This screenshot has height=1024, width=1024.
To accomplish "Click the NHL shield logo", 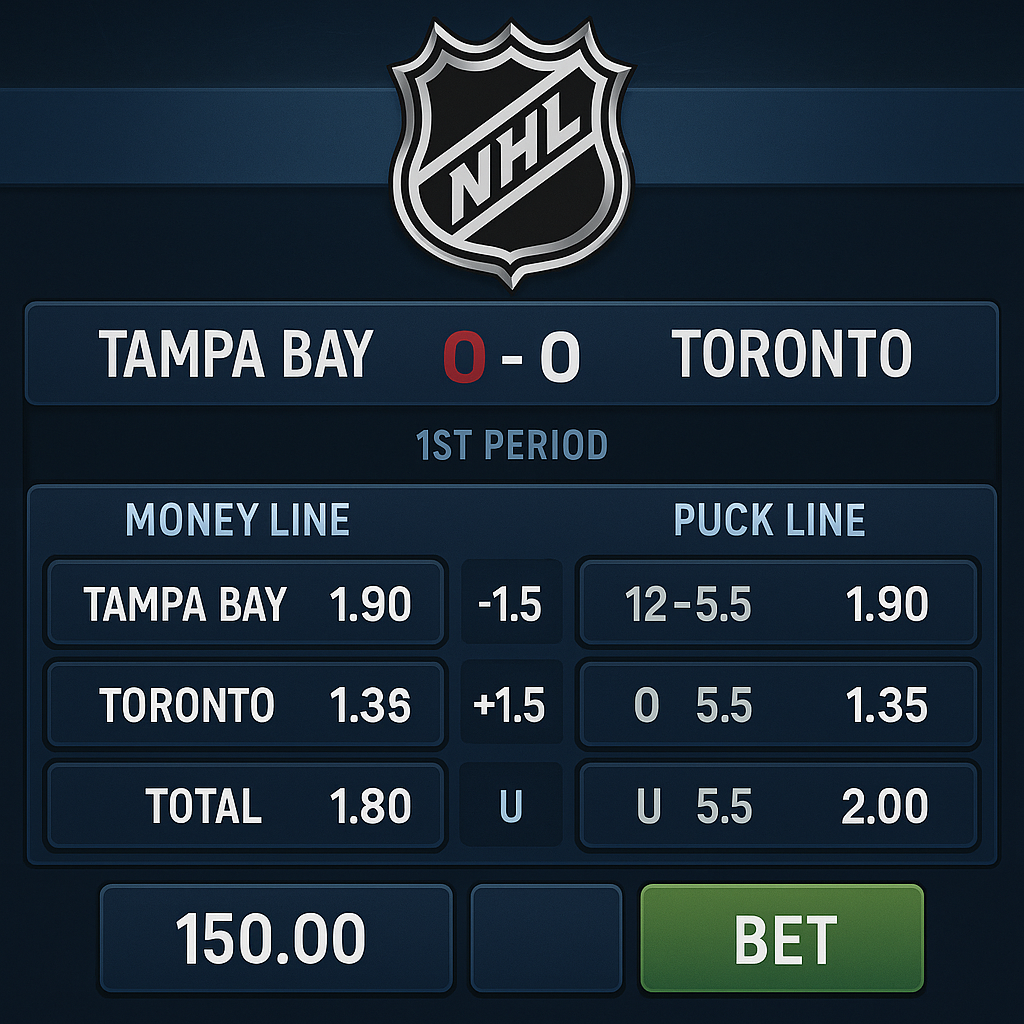I will pos(512,150).
